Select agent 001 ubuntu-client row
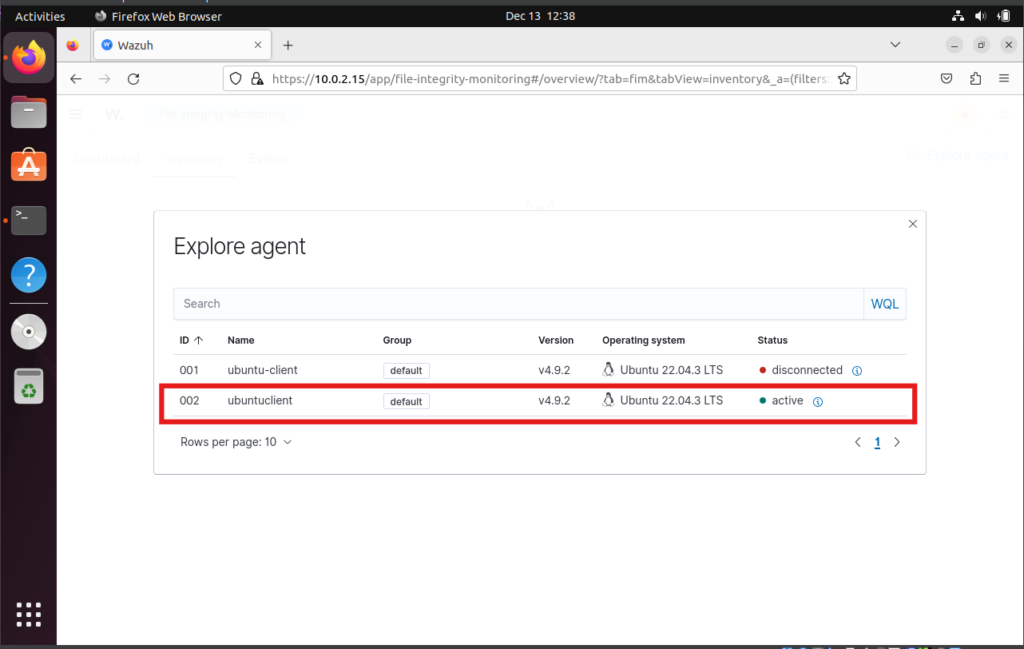 pos(539,370)
